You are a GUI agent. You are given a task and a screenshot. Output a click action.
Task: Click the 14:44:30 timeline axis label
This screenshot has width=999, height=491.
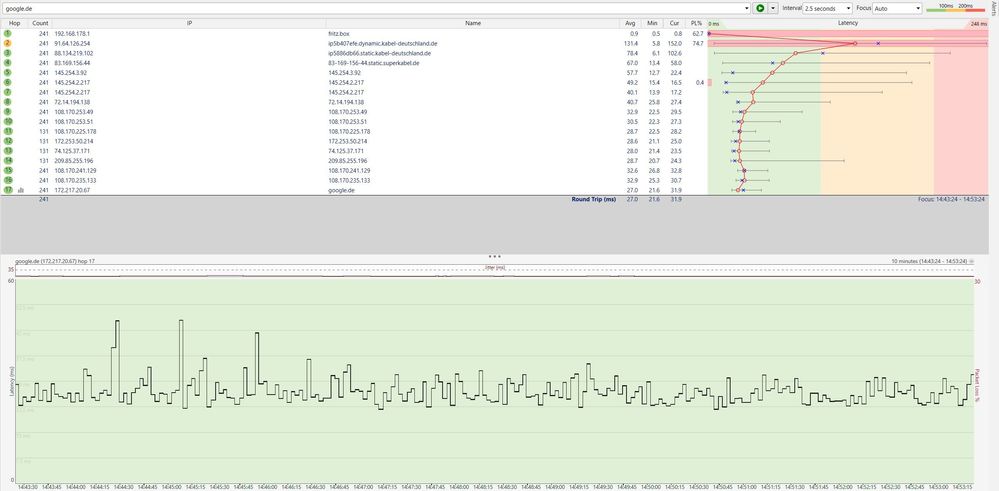point(124,487)
